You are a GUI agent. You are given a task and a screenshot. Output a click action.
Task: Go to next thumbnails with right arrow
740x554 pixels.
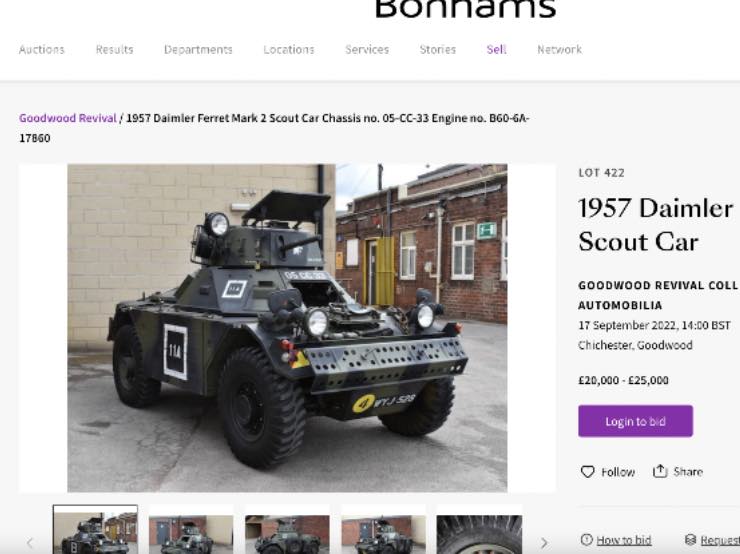pos(544,543)
